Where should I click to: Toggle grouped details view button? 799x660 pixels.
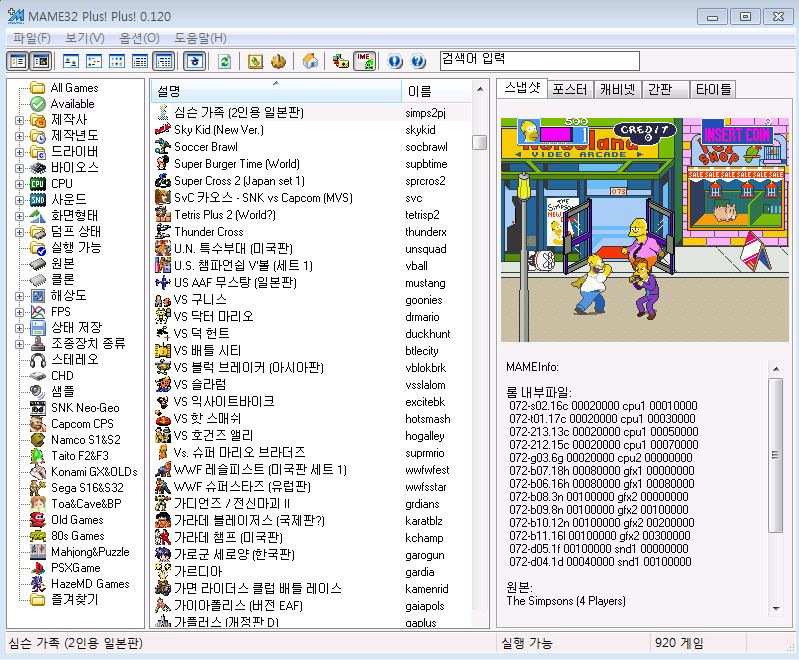coord(164,62)
